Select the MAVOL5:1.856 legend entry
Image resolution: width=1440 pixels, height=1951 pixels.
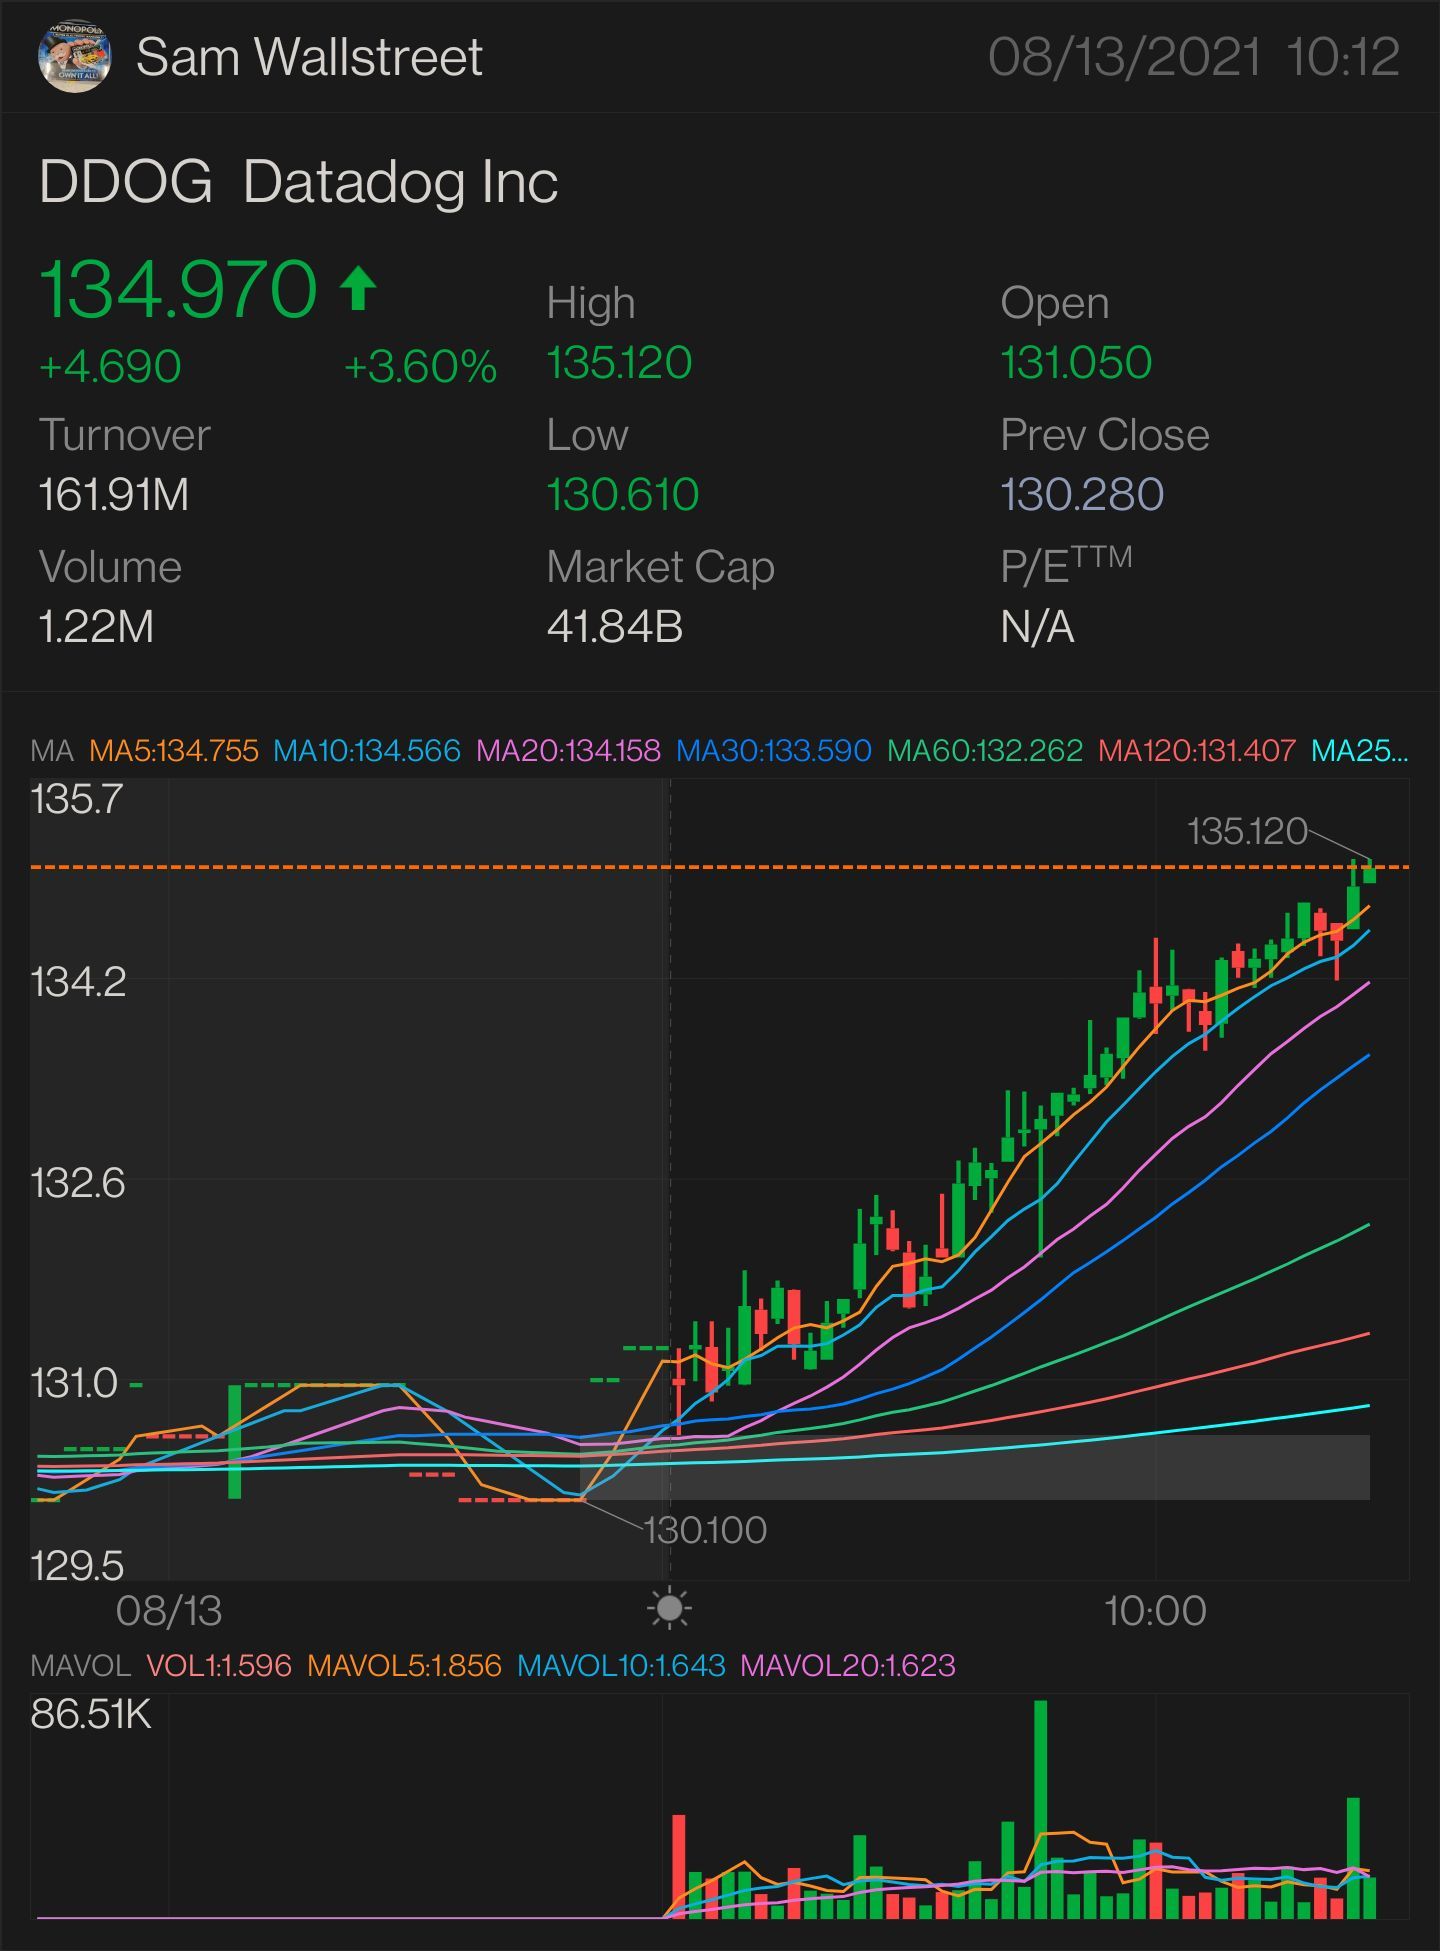[x=404, y=1665]
